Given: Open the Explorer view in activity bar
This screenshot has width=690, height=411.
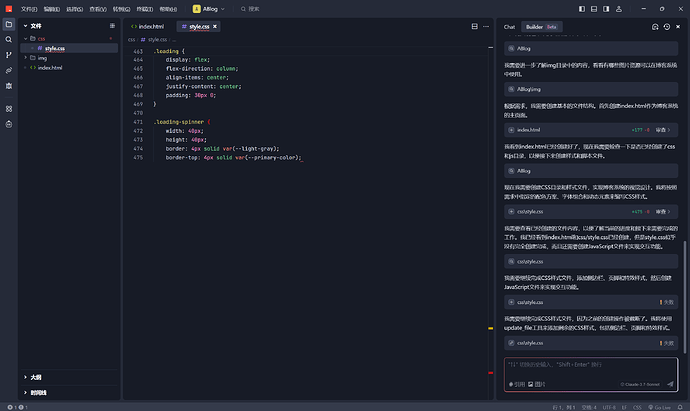Looking at the screenshot, I should [x=9, y=24].
